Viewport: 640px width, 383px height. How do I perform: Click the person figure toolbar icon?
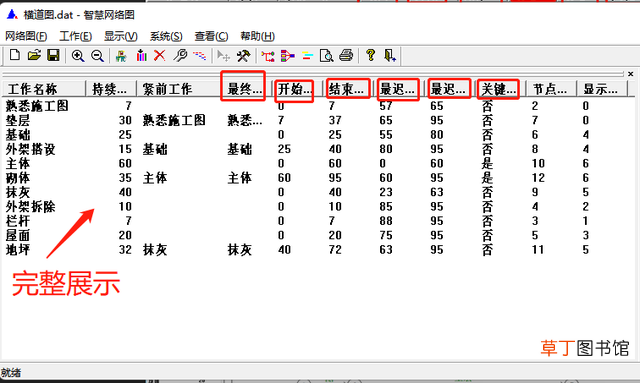pos(121,56)
